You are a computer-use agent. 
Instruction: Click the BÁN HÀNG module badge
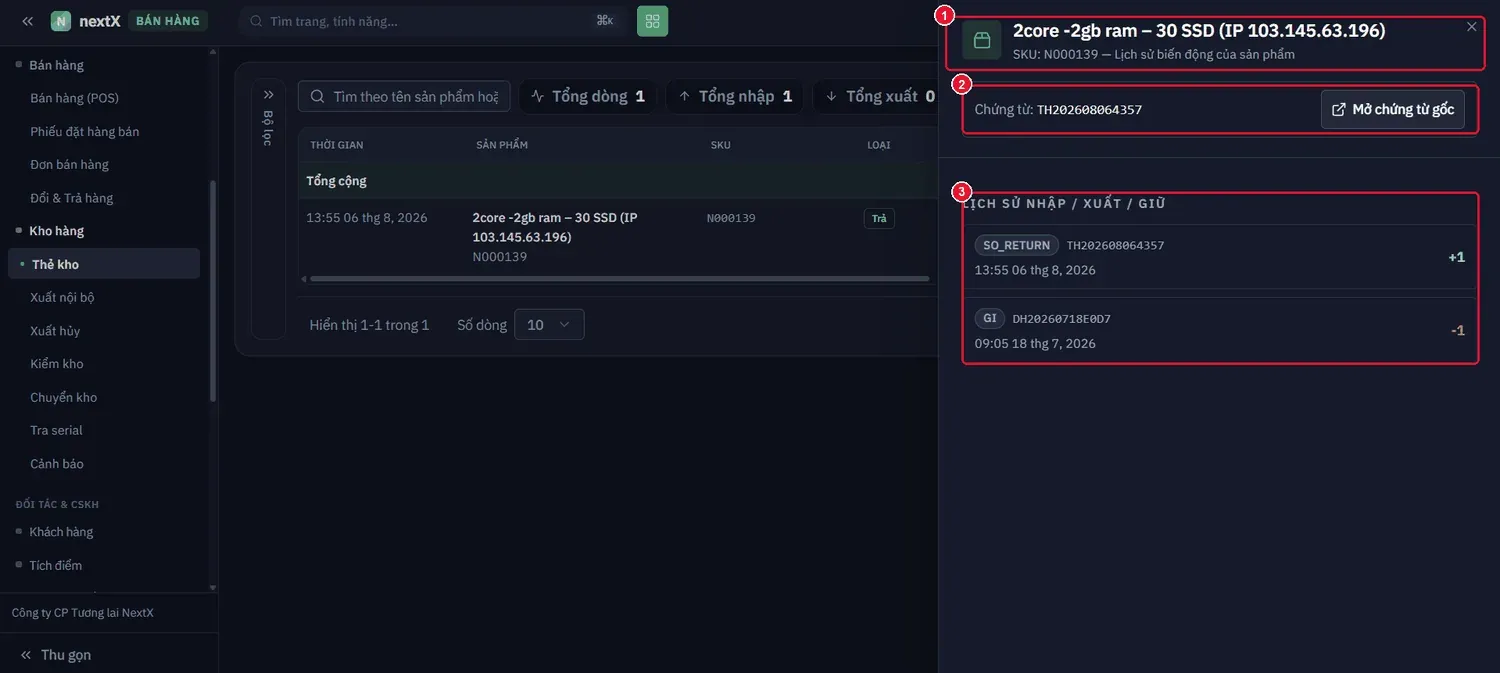[x=168, y=21]
